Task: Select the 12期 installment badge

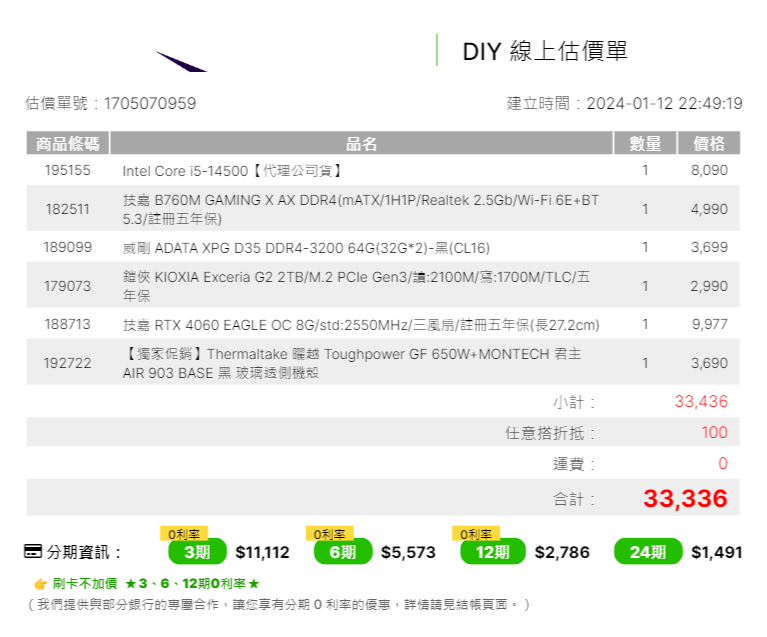Action: [x=493, y=552]
